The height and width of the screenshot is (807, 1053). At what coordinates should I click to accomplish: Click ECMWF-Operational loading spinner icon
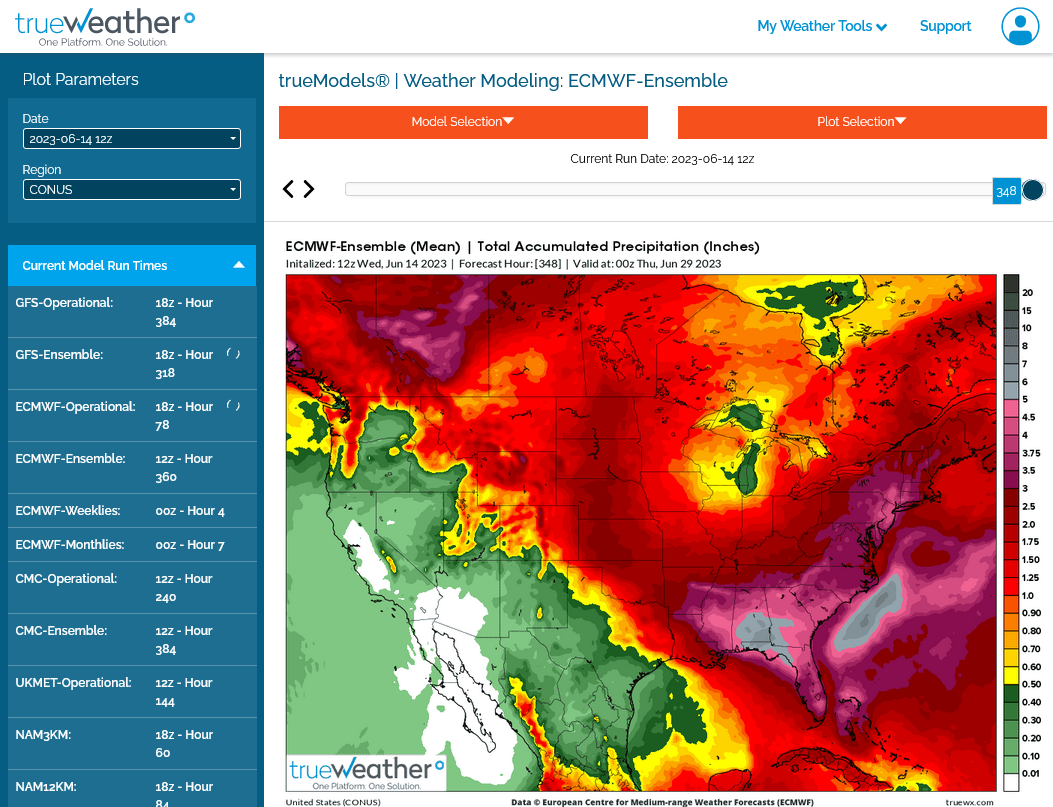(x=232, y=406)
